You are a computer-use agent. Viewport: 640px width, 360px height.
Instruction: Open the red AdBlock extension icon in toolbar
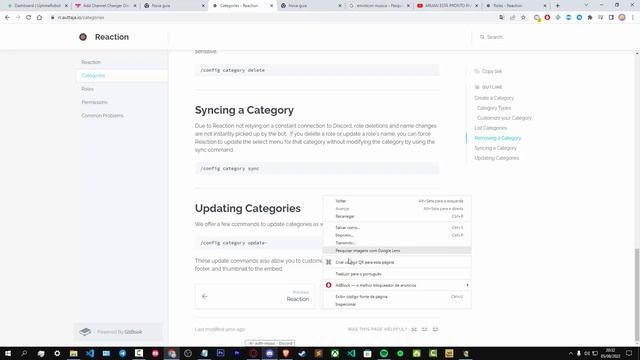547,18
